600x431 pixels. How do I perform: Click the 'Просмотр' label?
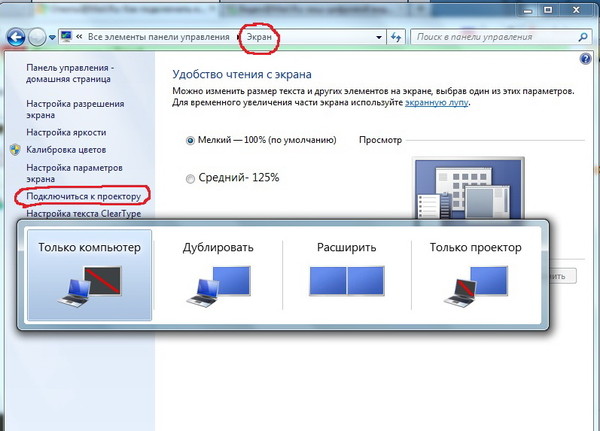[x=380, y=140]
